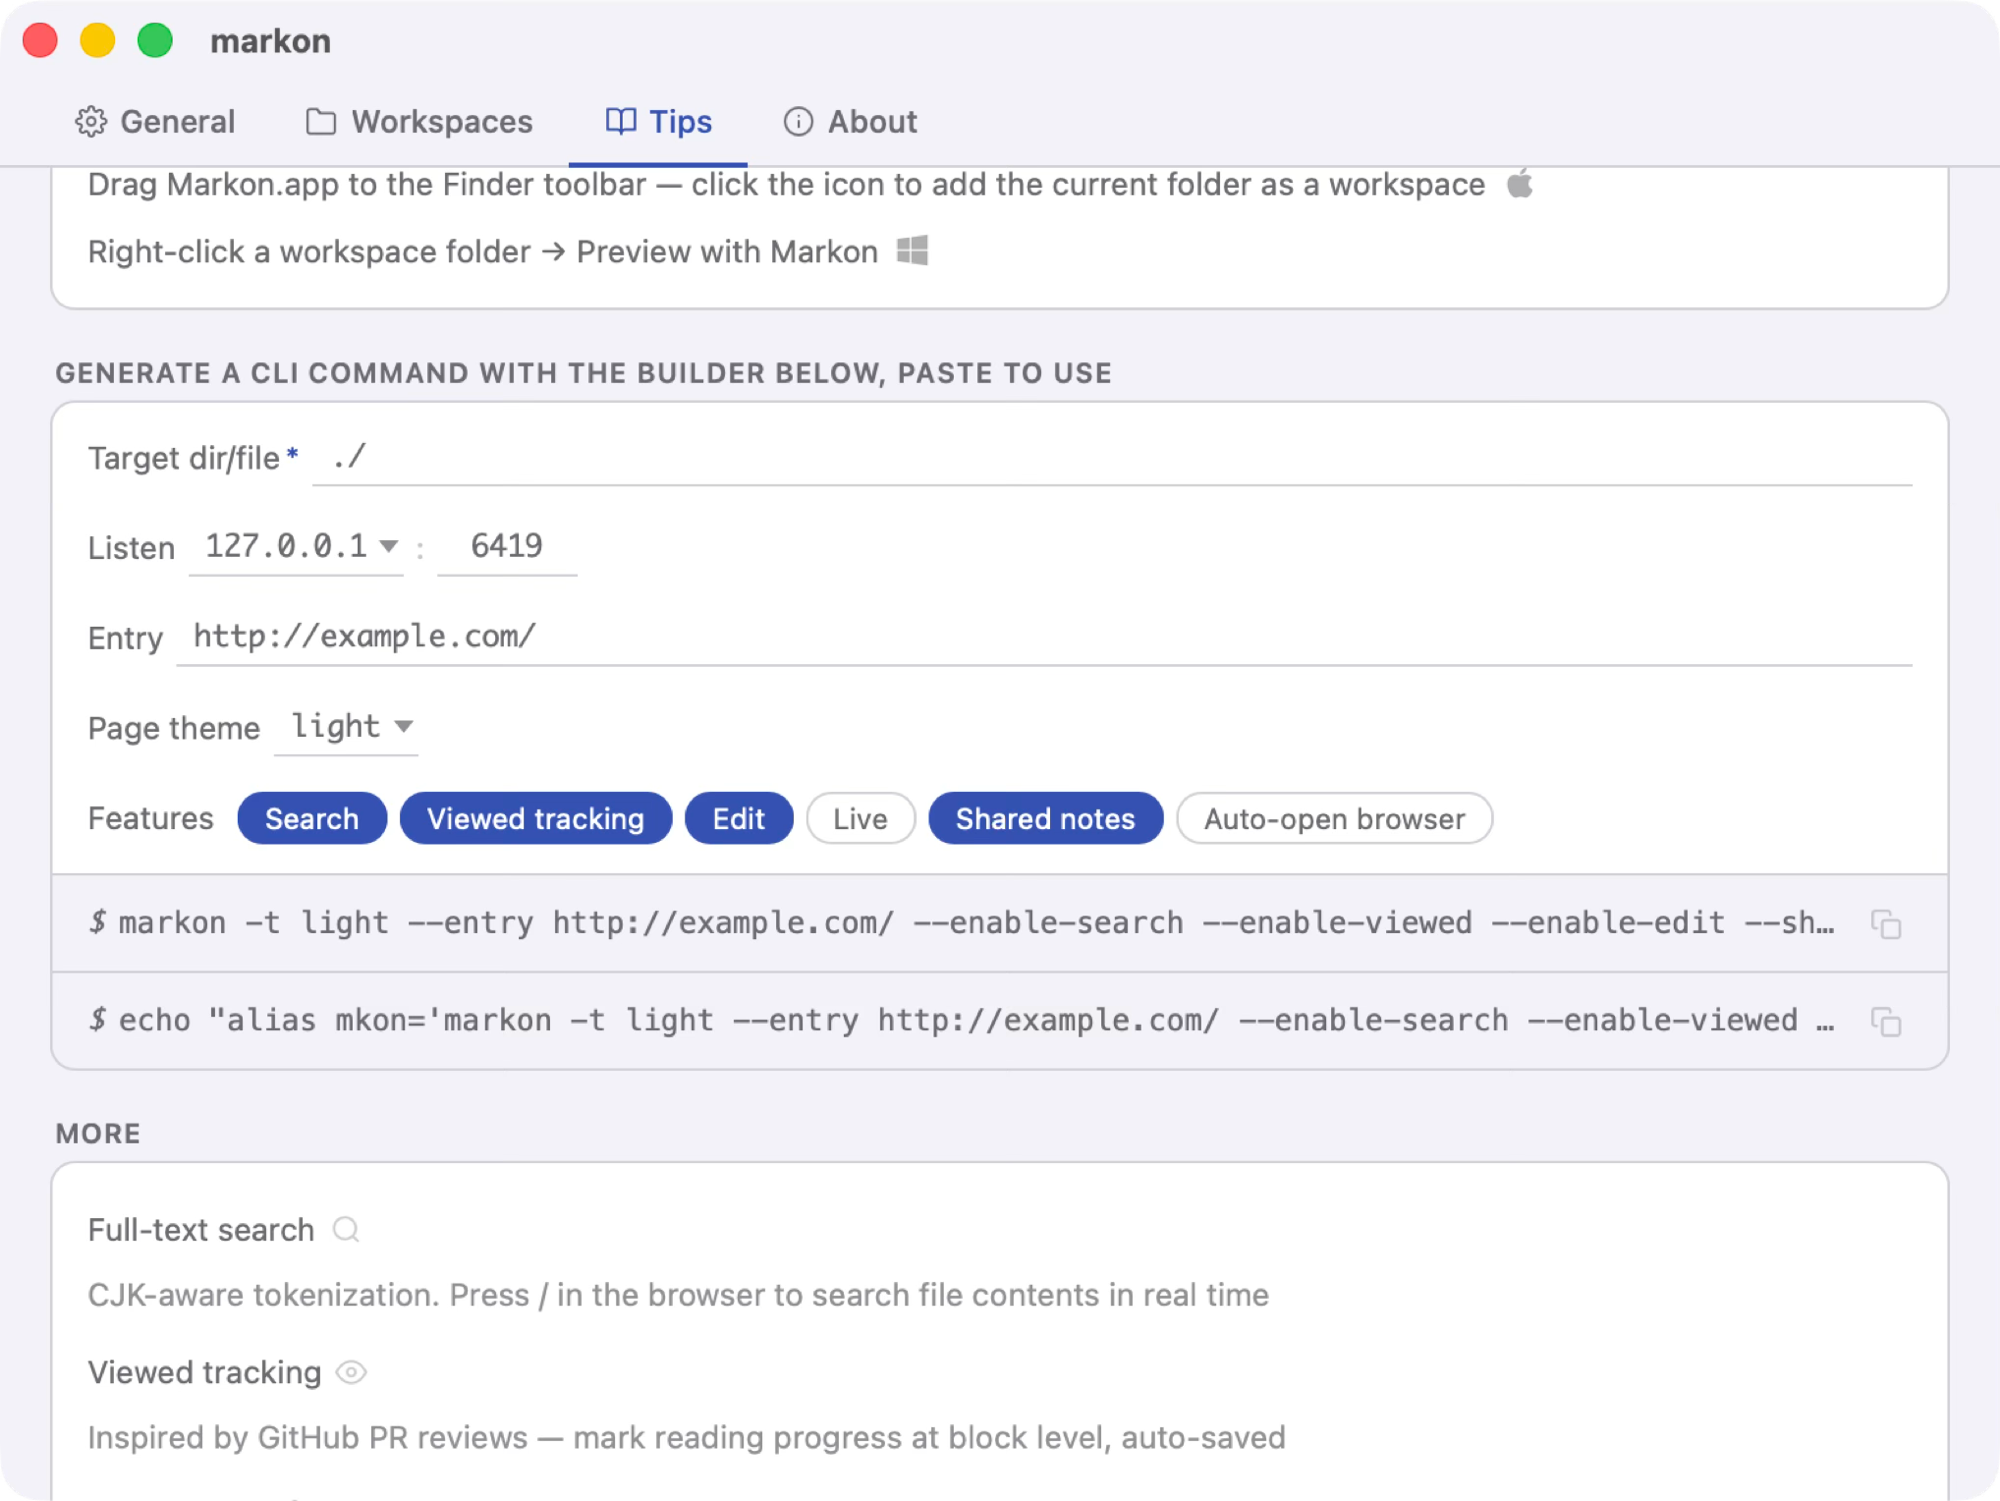Open the Listen address 127.0.0.1 dropdown
The image size is (2000, 1501).
297,546
